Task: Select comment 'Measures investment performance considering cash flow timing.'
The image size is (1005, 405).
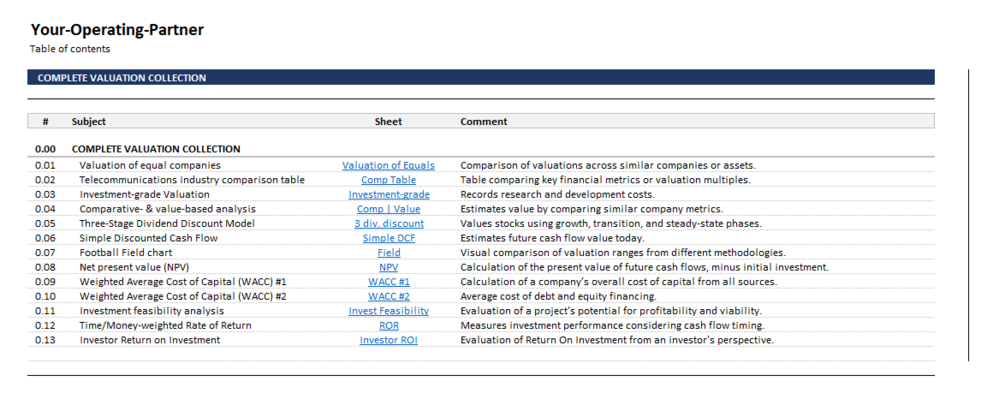Action: 612,326
